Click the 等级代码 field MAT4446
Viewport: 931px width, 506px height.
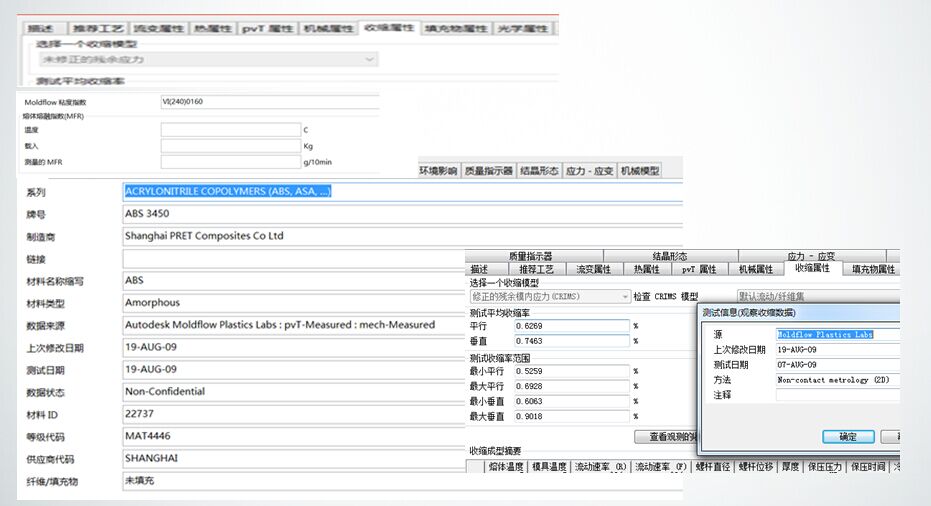[294, 437]
